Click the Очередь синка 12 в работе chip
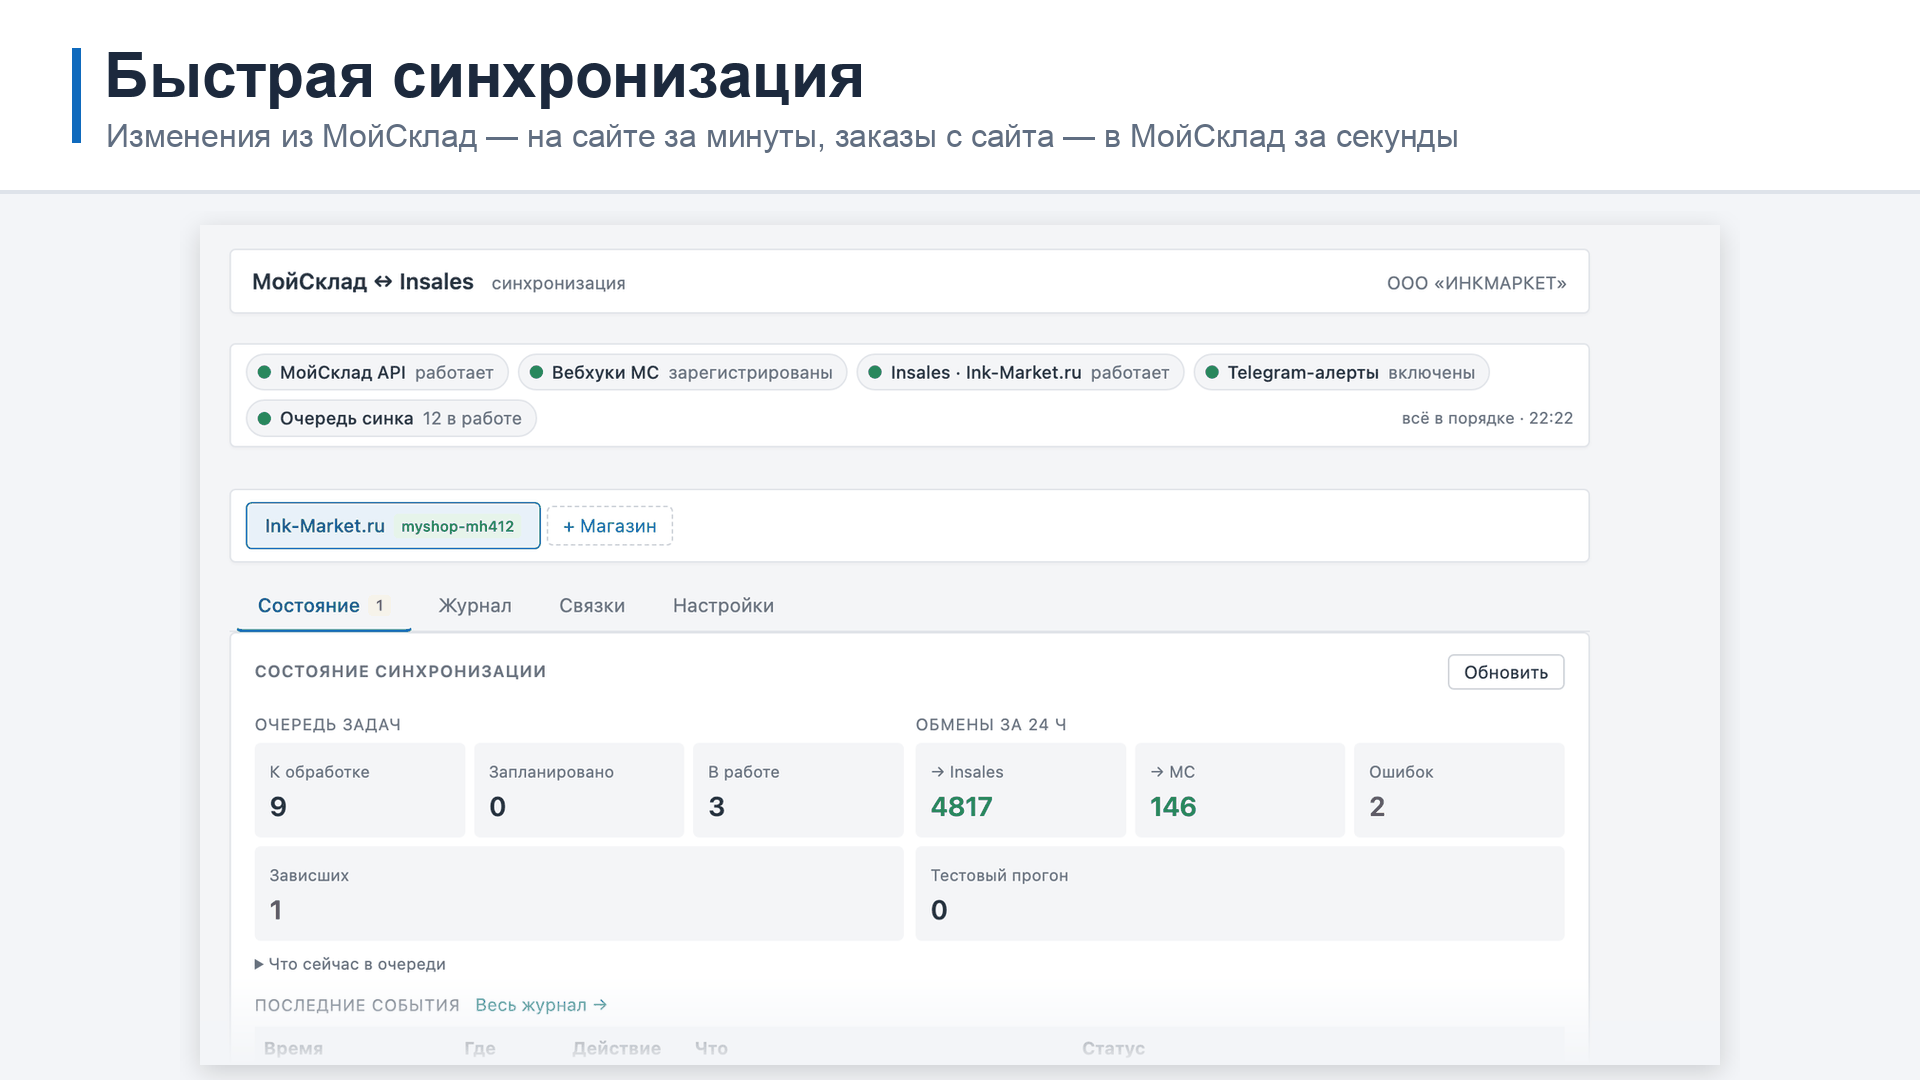Viewport: 1920px width, 1080px height. tap(391, 418)
